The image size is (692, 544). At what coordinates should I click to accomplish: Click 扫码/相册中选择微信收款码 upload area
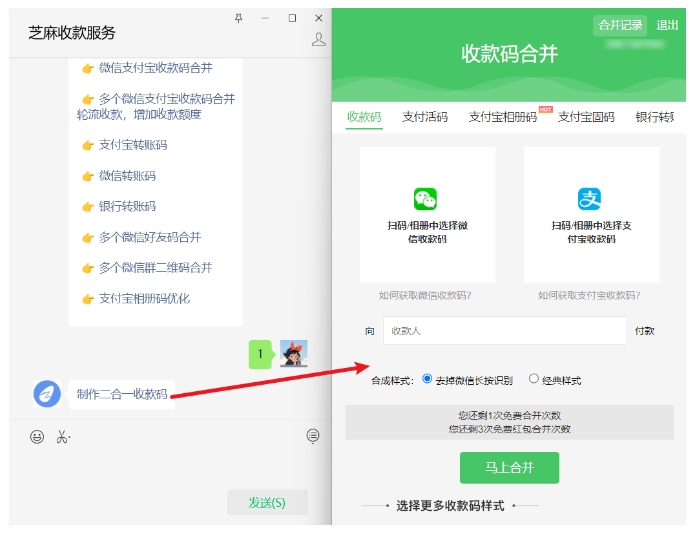[427, 215]
